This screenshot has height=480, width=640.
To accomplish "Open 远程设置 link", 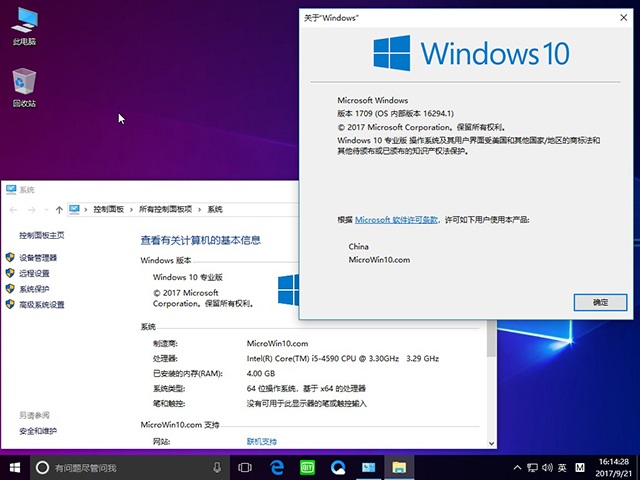I will coord(34,273).
